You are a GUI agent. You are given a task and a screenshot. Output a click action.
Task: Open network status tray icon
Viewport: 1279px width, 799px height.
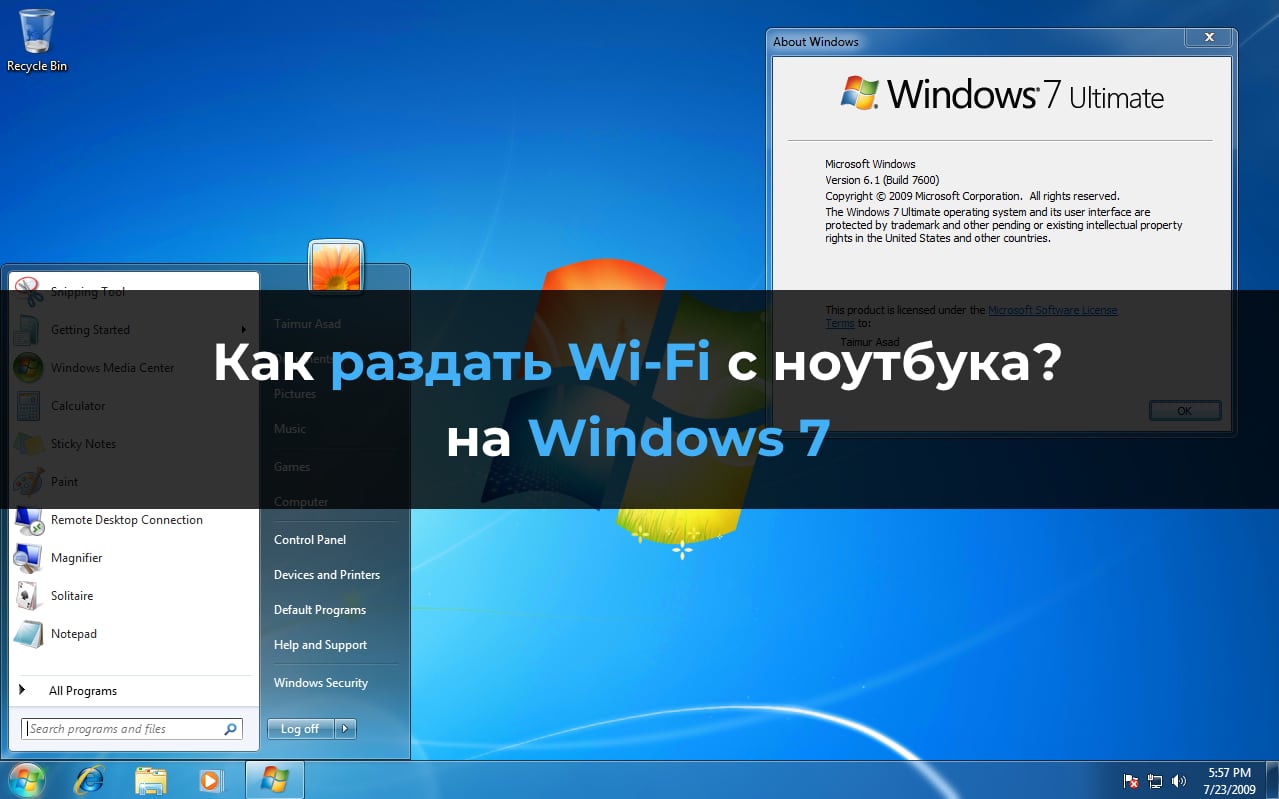point(1156,781)
